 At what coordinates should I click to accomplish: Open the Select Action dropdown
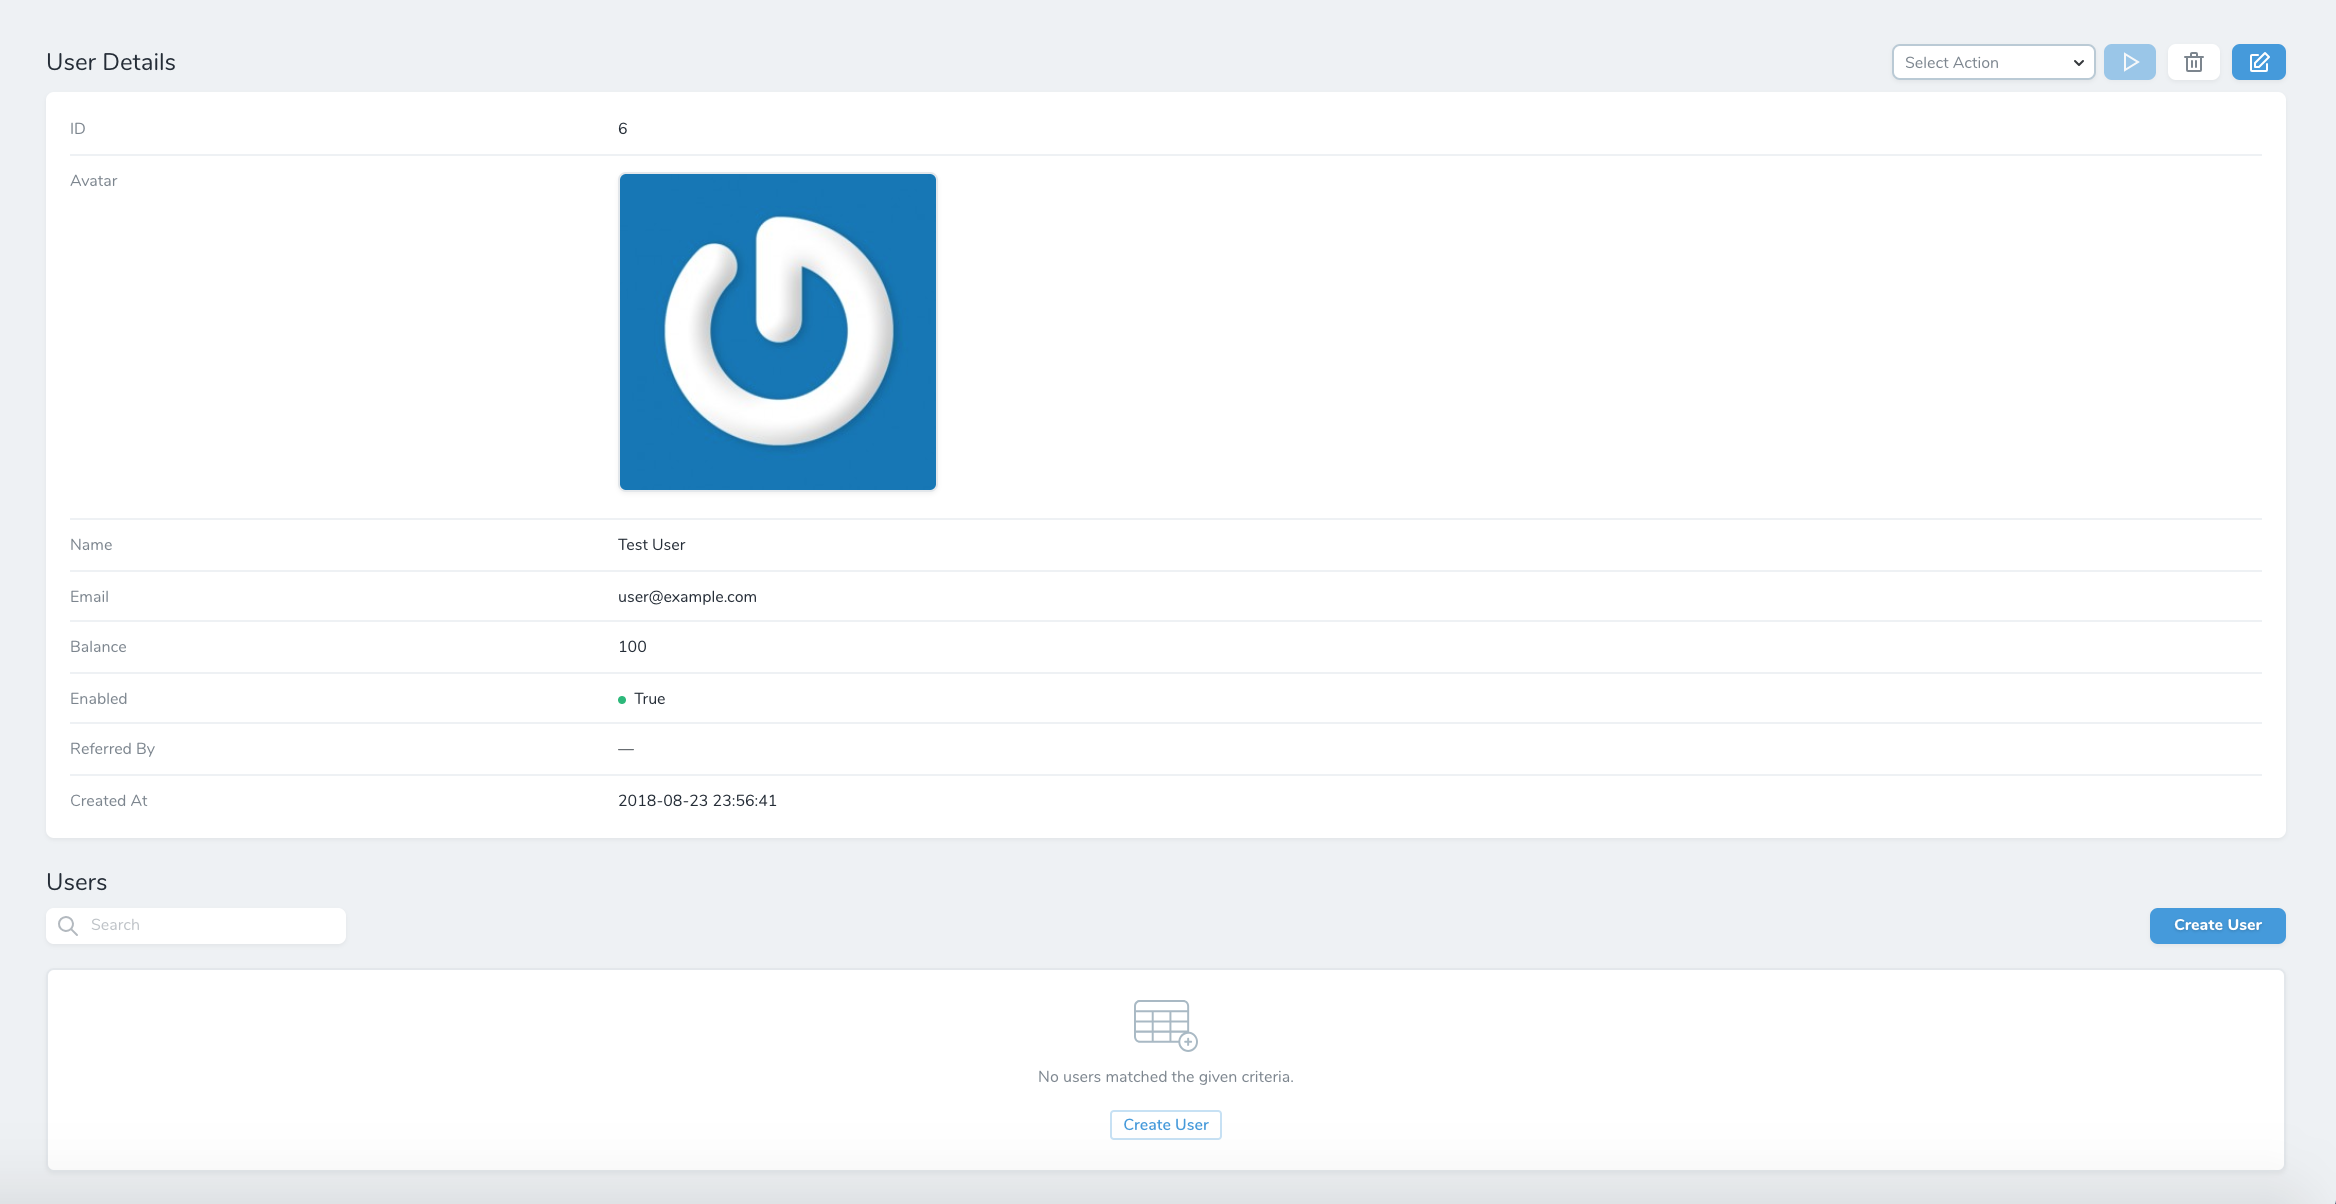tap(1993, 62)
